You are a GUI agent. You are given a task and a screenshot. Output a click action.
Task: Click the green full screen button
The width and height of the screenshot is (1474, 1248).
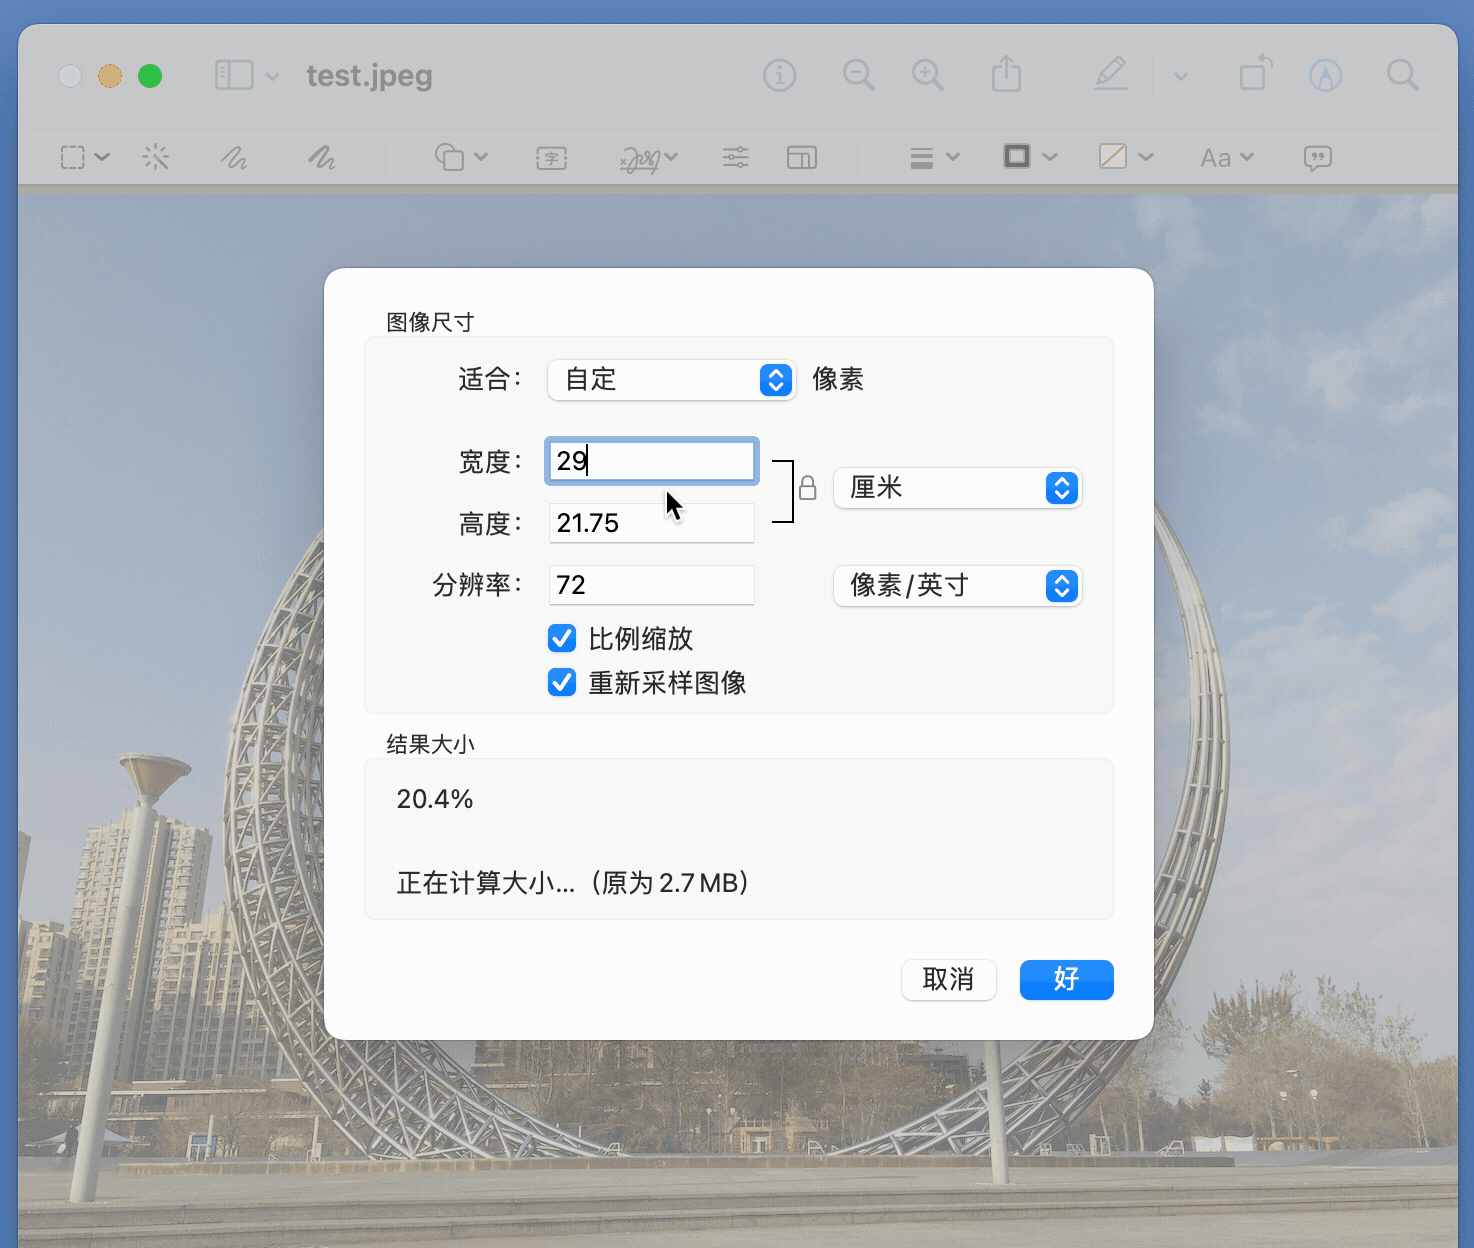coord(150,76)
